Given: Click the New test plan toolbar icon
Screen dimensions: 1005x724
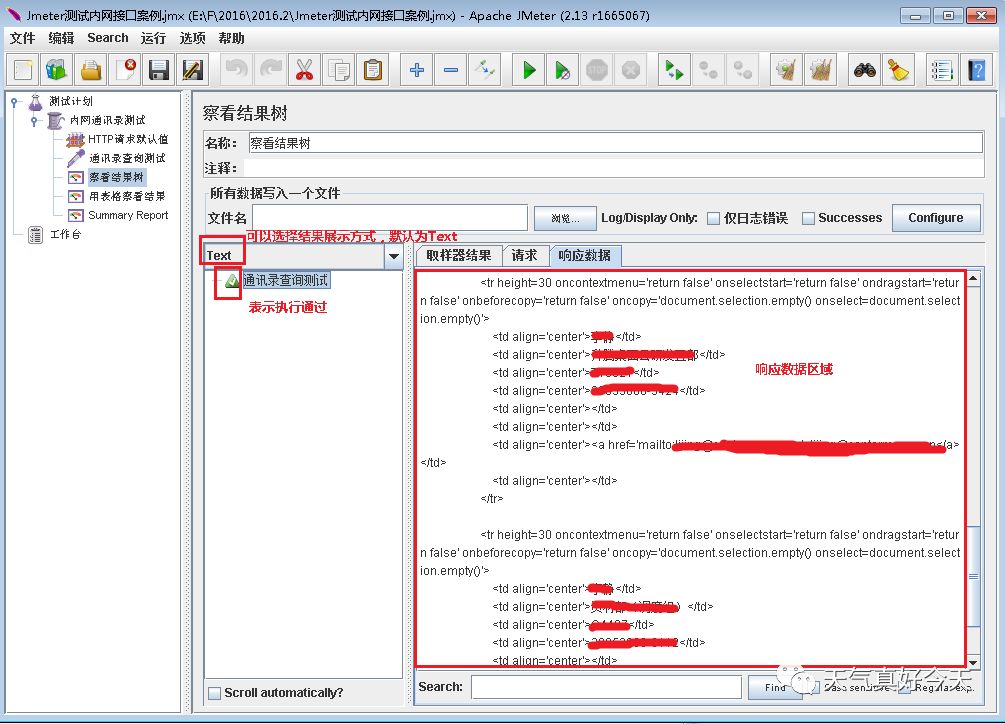Looking at the screenshot, I should (x=22, y=70).
